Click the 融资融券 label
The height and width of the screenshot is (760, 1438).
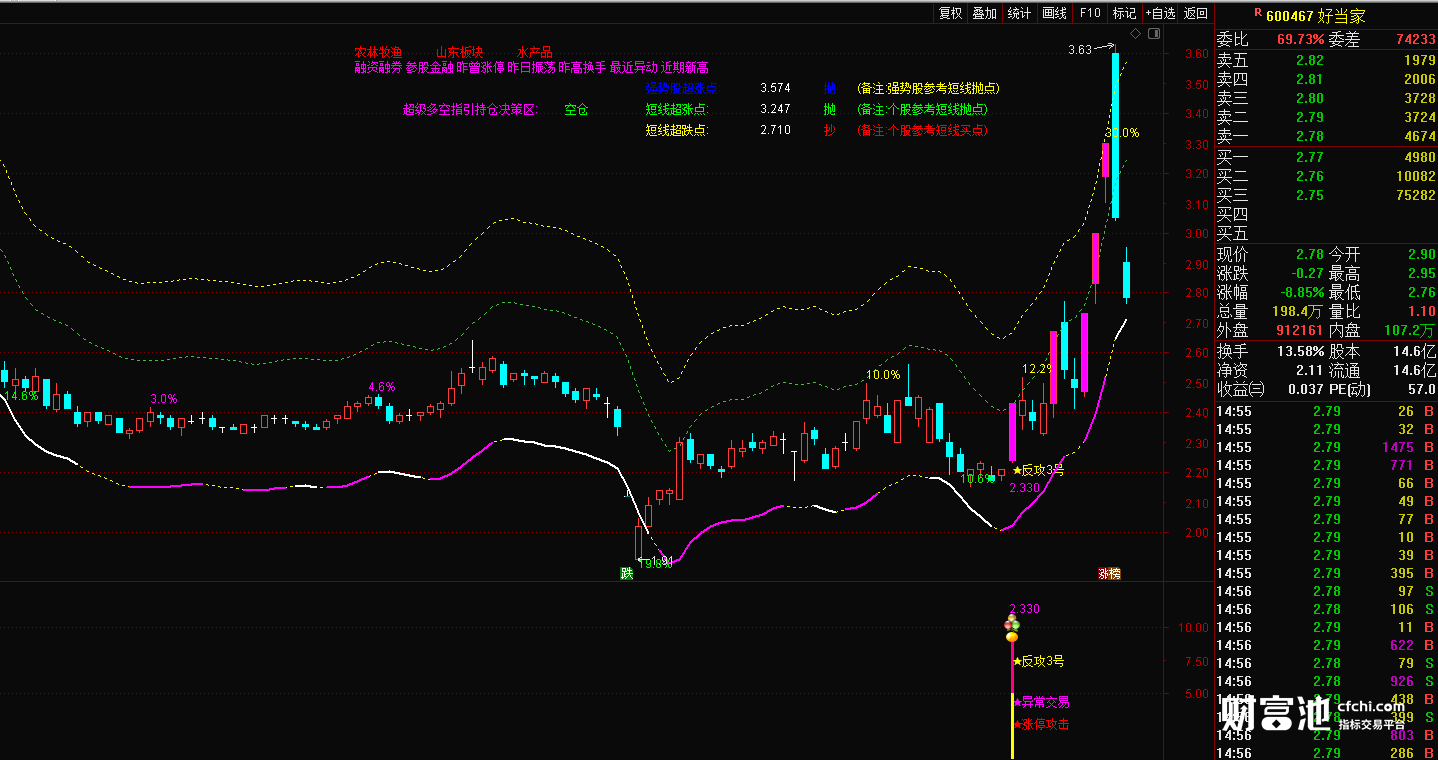[x=378, y=68]
